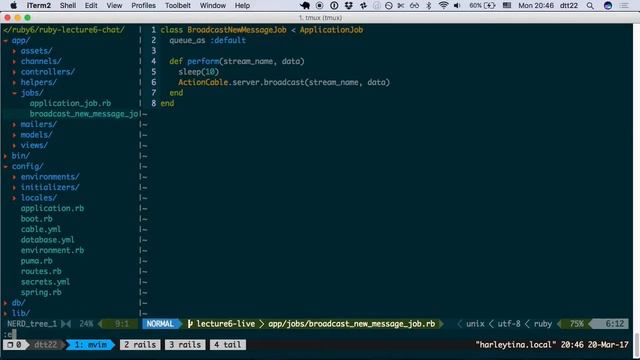Open database.yml in the file tree
This screenshot has width=640, height=360.
47,240
